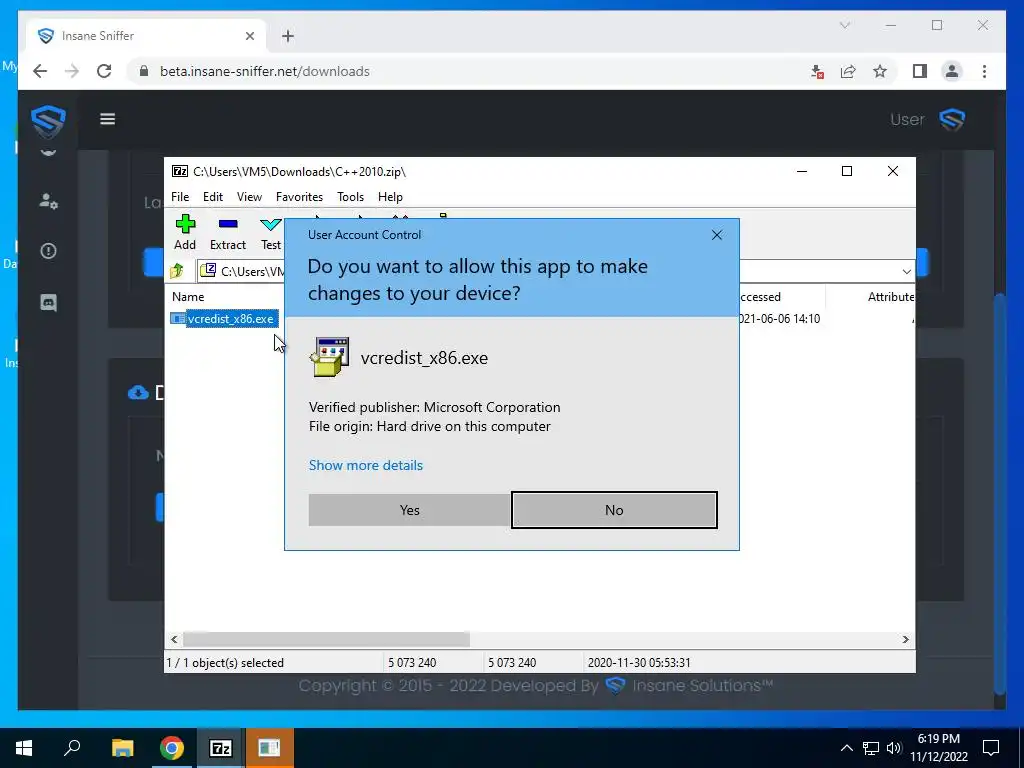1024x768 pixels.
Task: Click the network icon in system tray
Action: tap(871, 748)
